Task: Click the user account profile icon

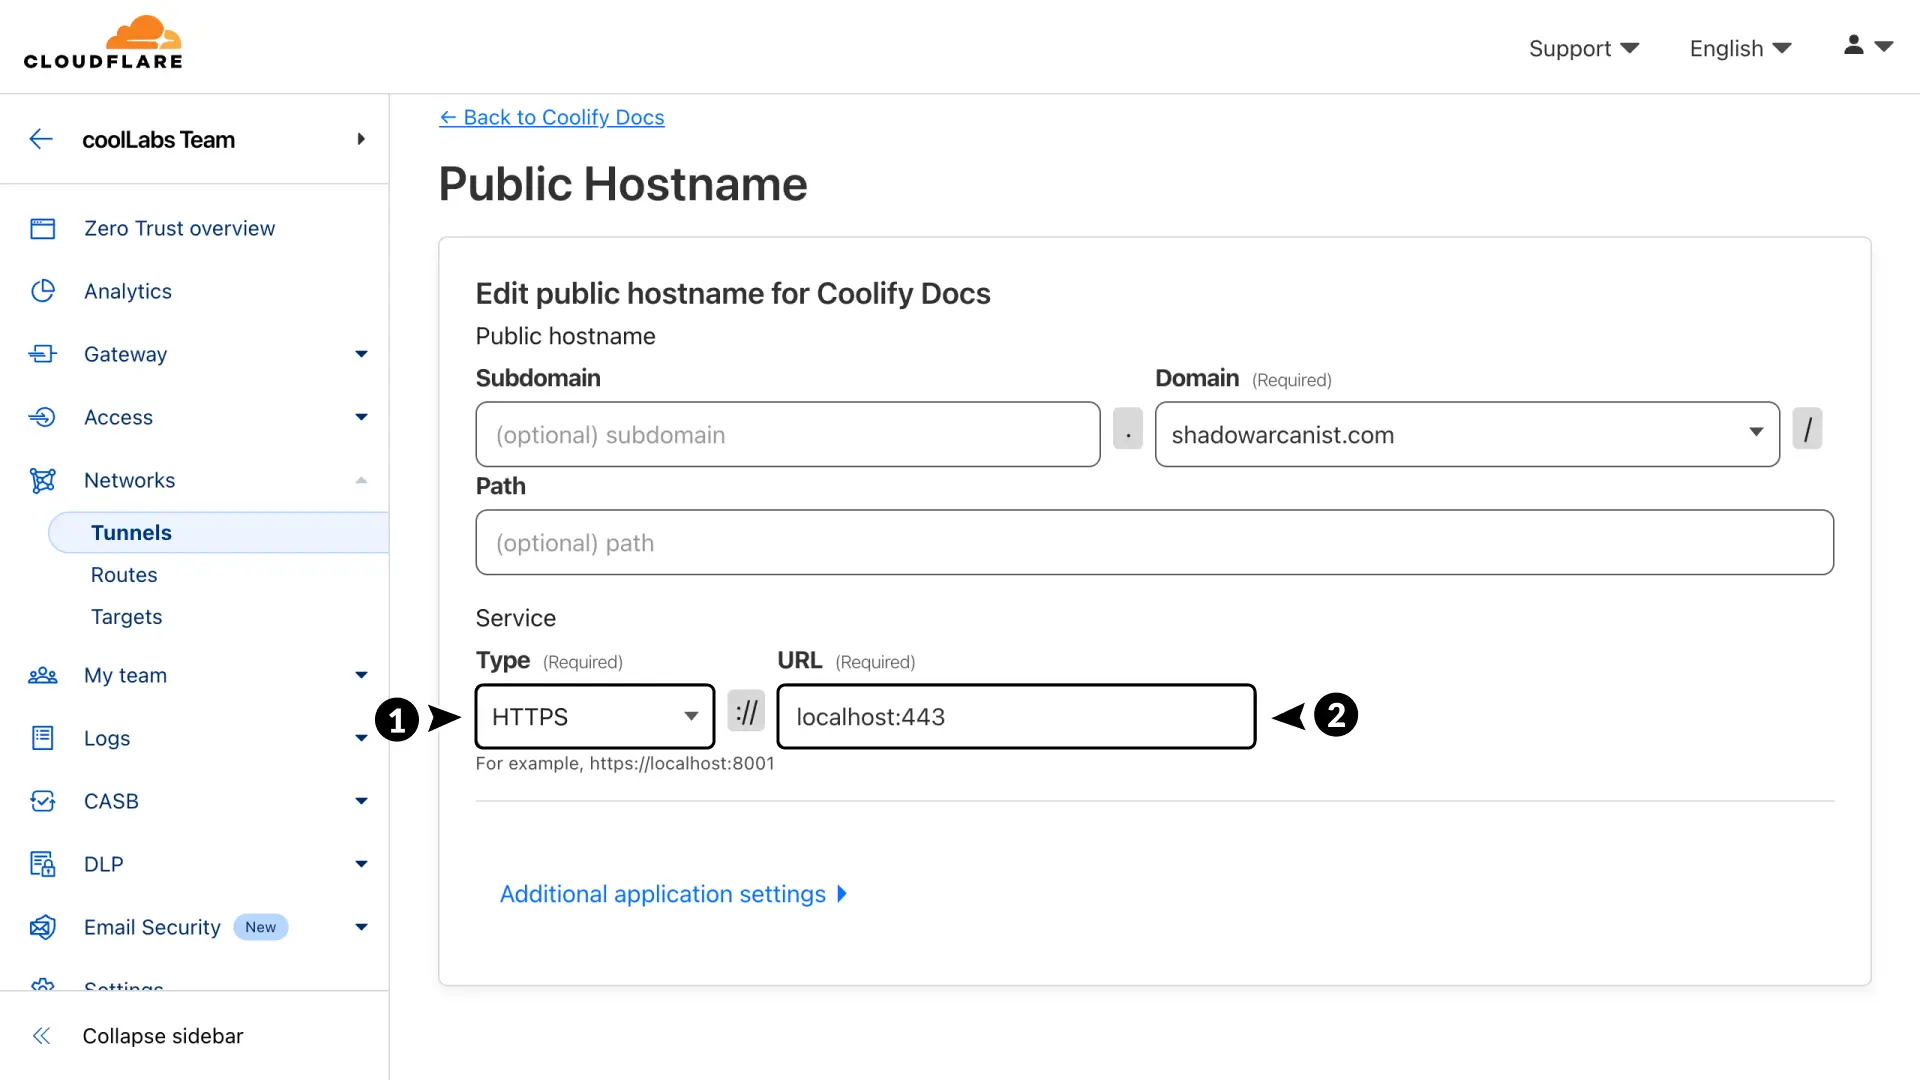Action: (1853, 45)
